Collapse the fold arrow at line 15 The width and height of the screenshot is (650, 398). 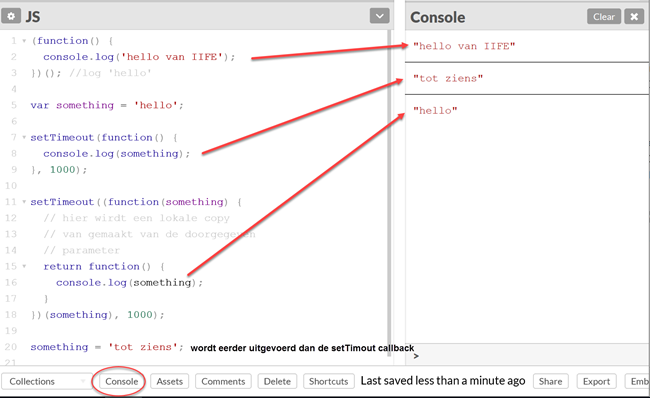[24, 266]
